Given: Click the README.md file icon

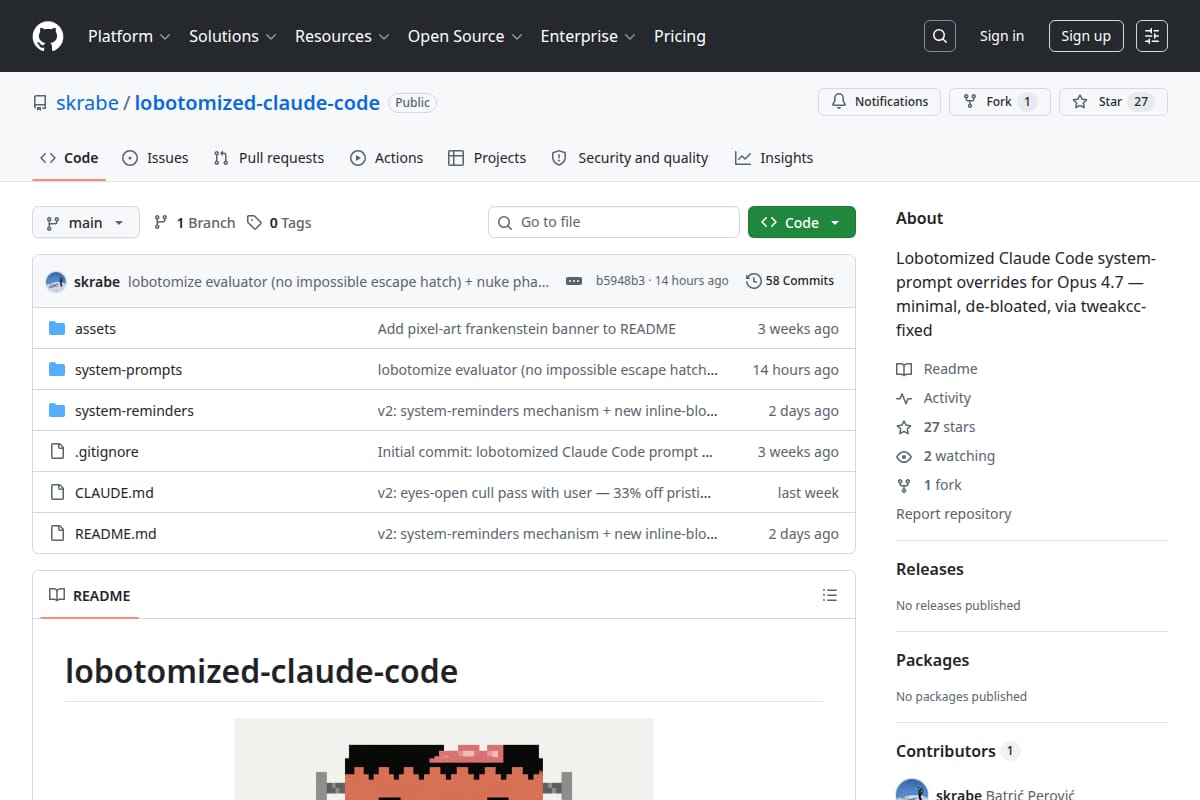Looking at the screenshot, I should (x=57, y=534).
